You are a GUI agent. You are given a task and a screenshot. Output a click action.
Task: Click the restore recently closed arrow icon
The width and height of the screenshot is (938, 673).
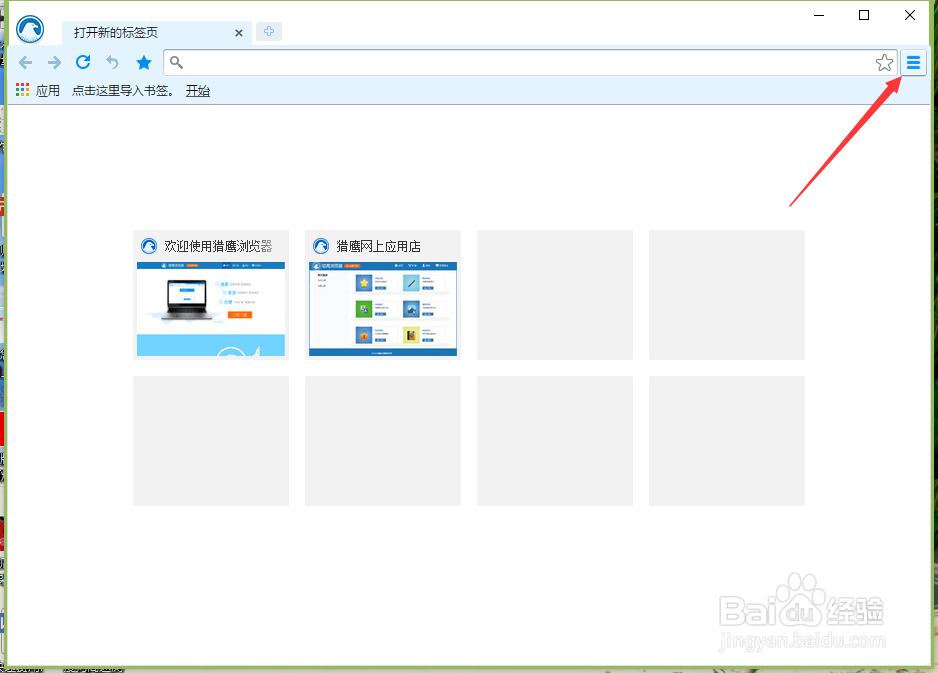tap(112, 62)
